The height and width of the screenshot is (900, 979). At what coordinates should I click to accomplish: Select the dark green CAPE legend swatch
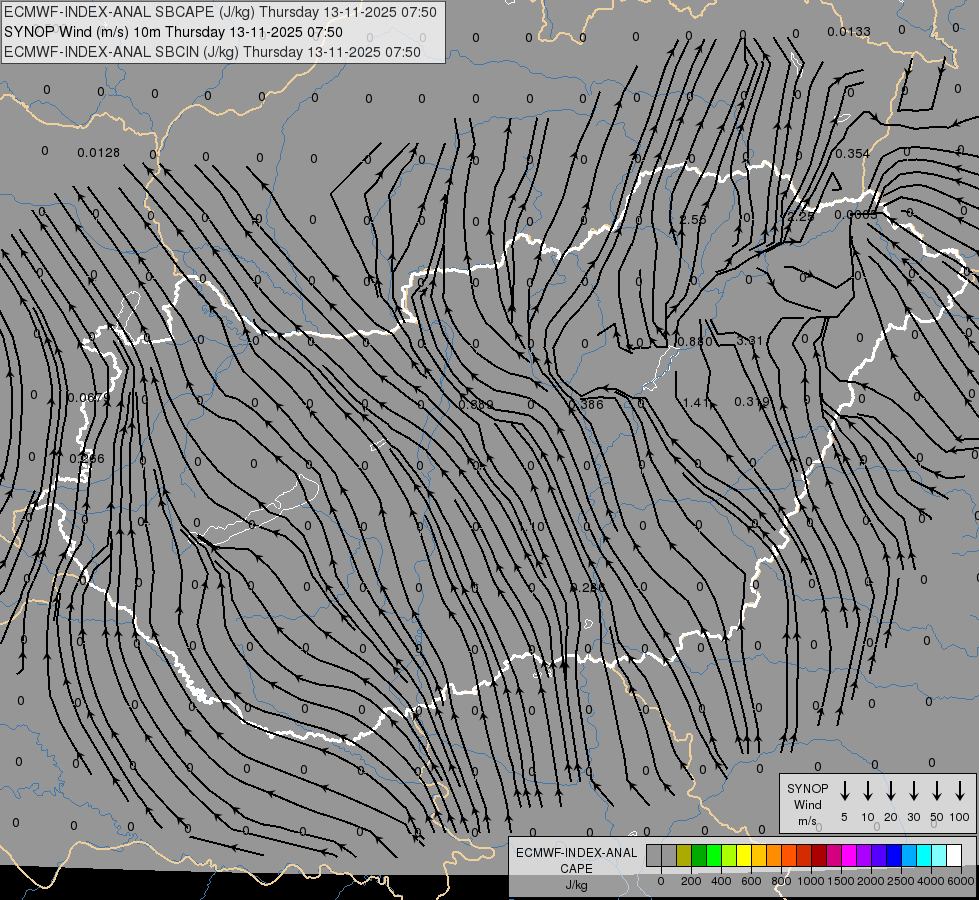699,855
